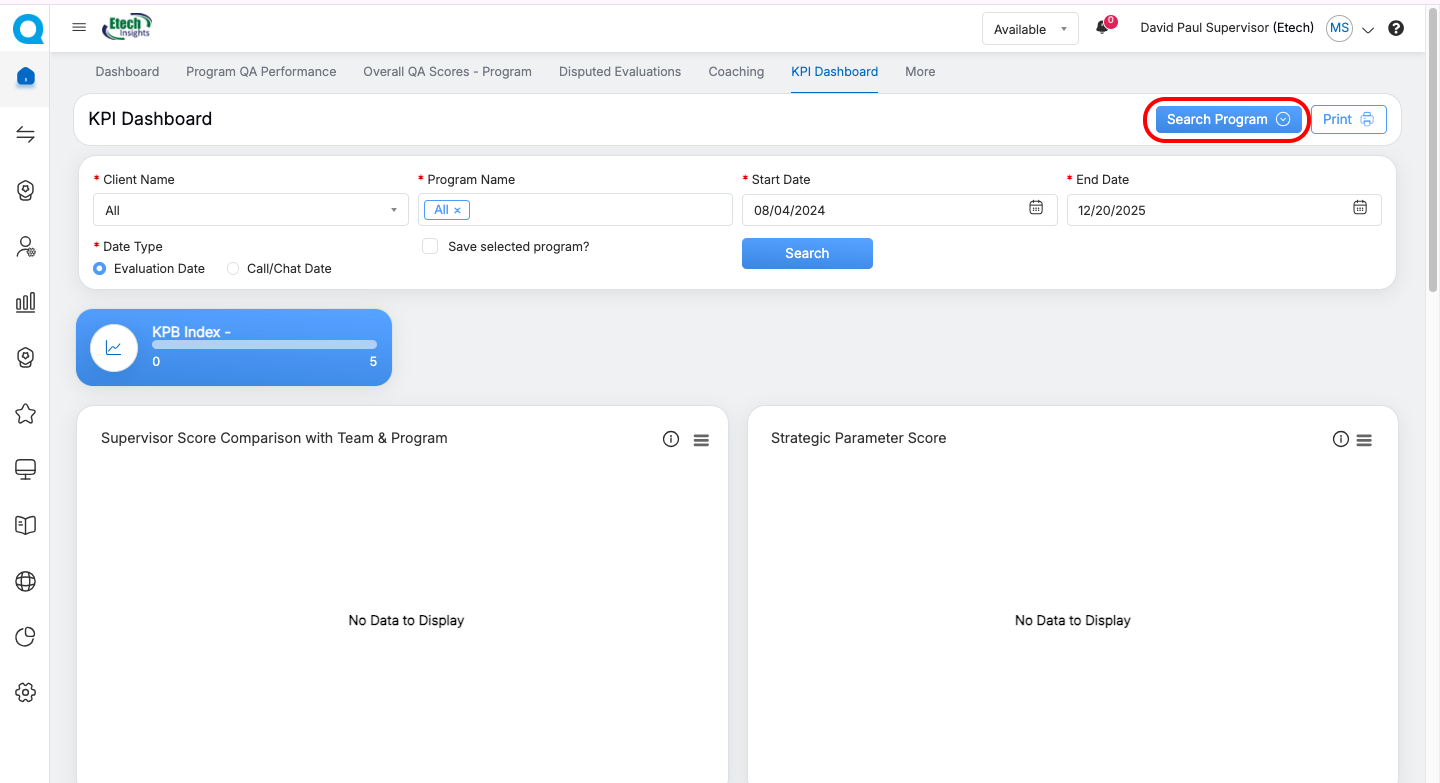Expand the Client Name dropdown
The width and height of the screenshot is (1440, 783).
click(250, 210)
